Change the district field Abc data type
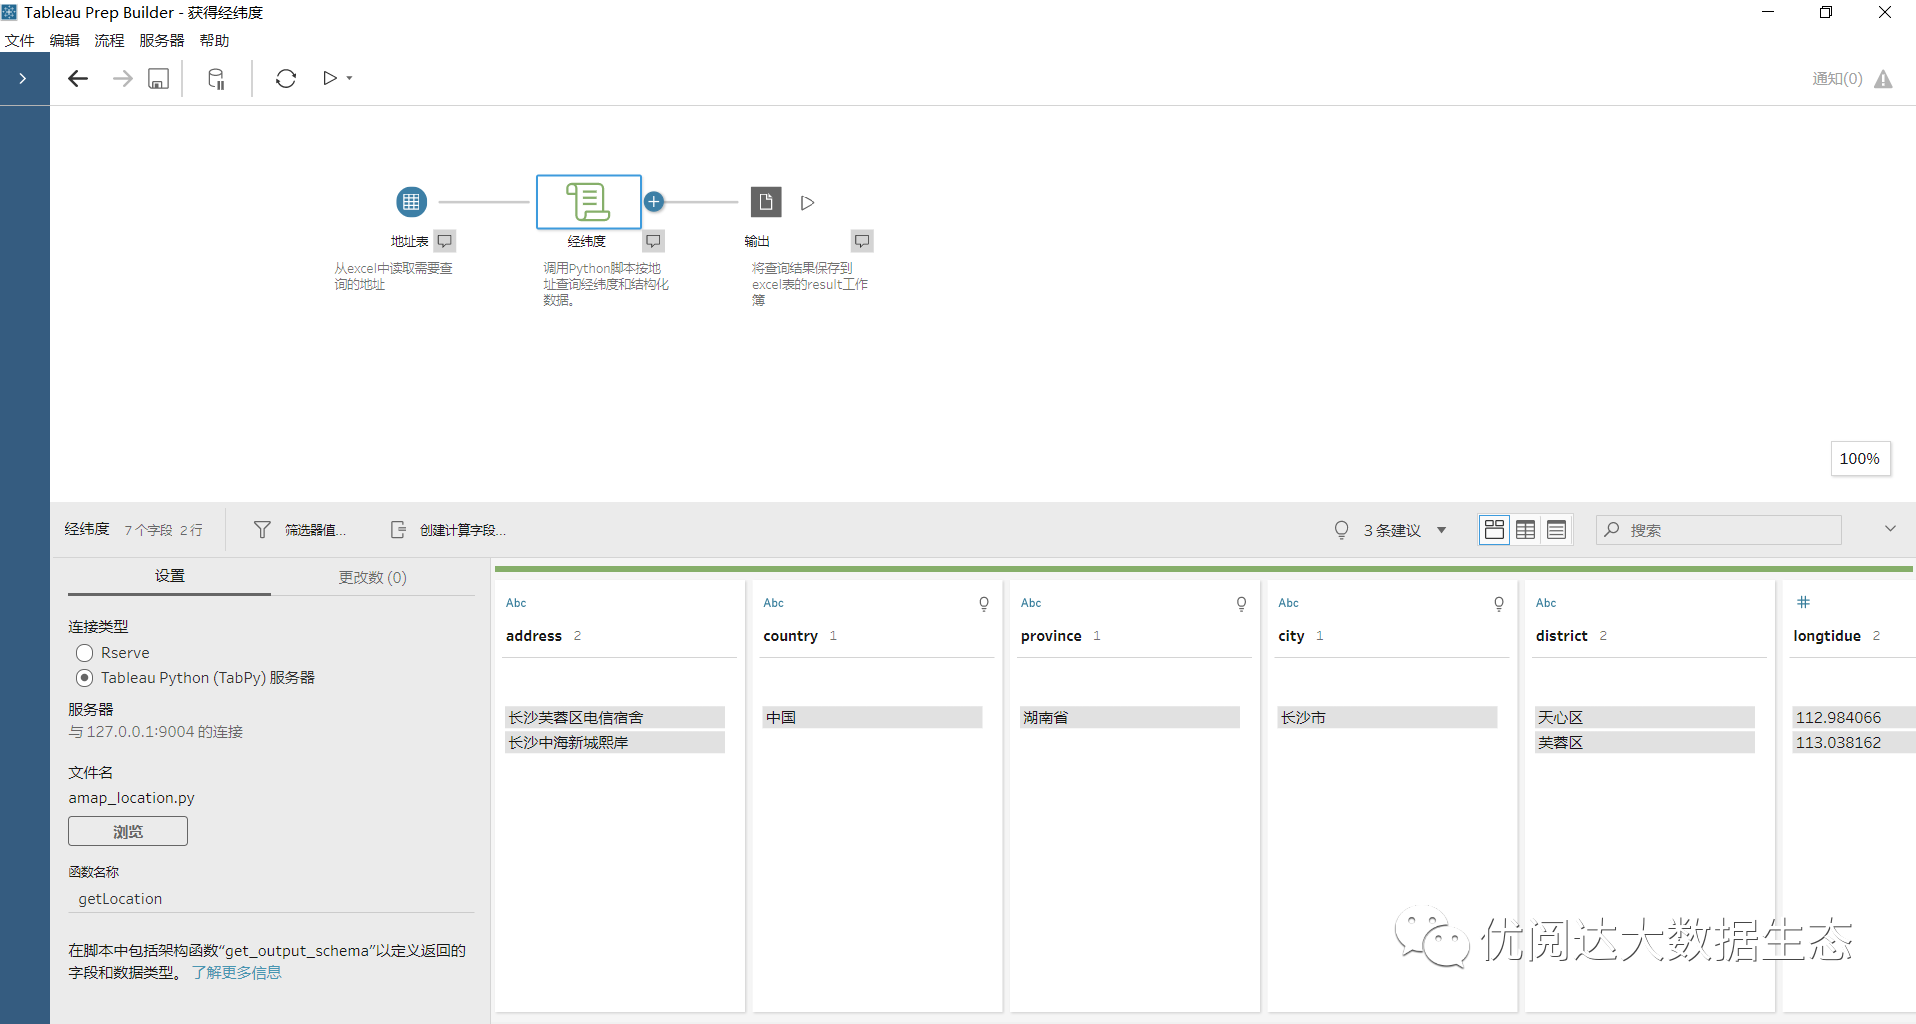The width and height of the screenshot is (1916, 1024). [x=1546, y=603]
